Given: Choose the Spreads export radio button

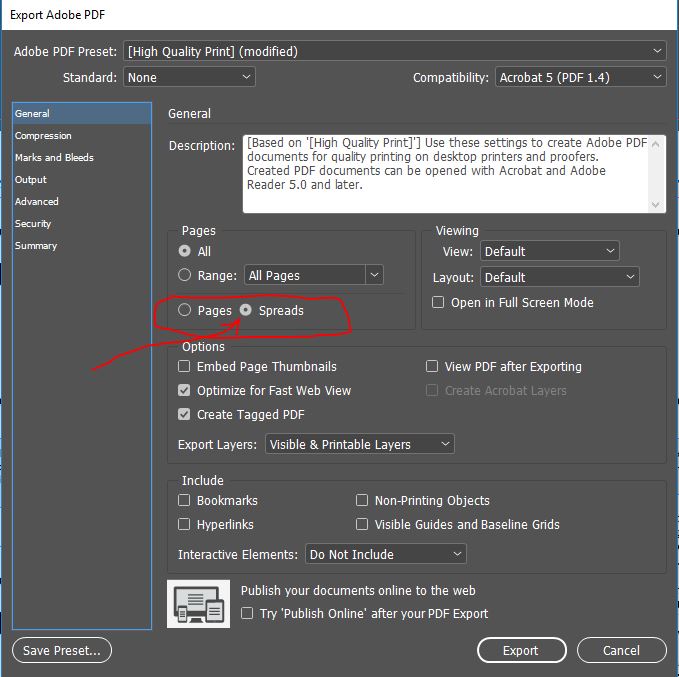Looking at the screenshot, I should 246,310.
